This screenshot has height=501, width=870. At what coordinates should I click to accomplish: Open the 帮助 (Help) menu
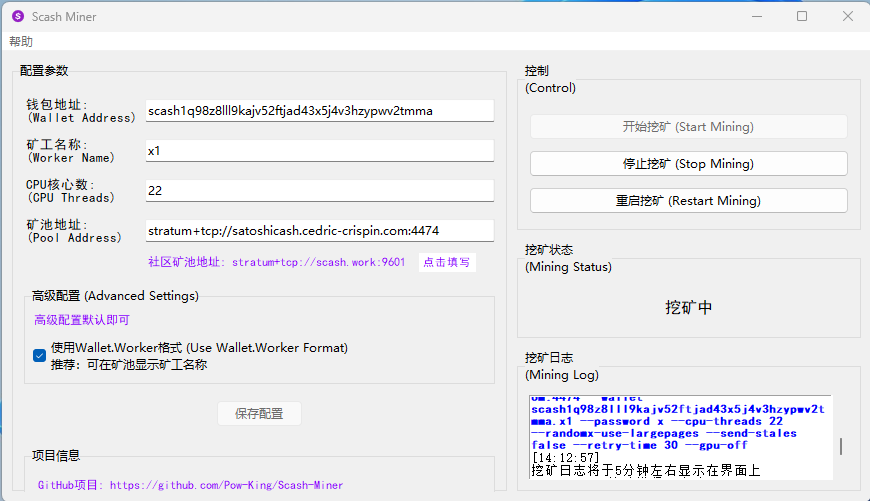coord(21,42)
